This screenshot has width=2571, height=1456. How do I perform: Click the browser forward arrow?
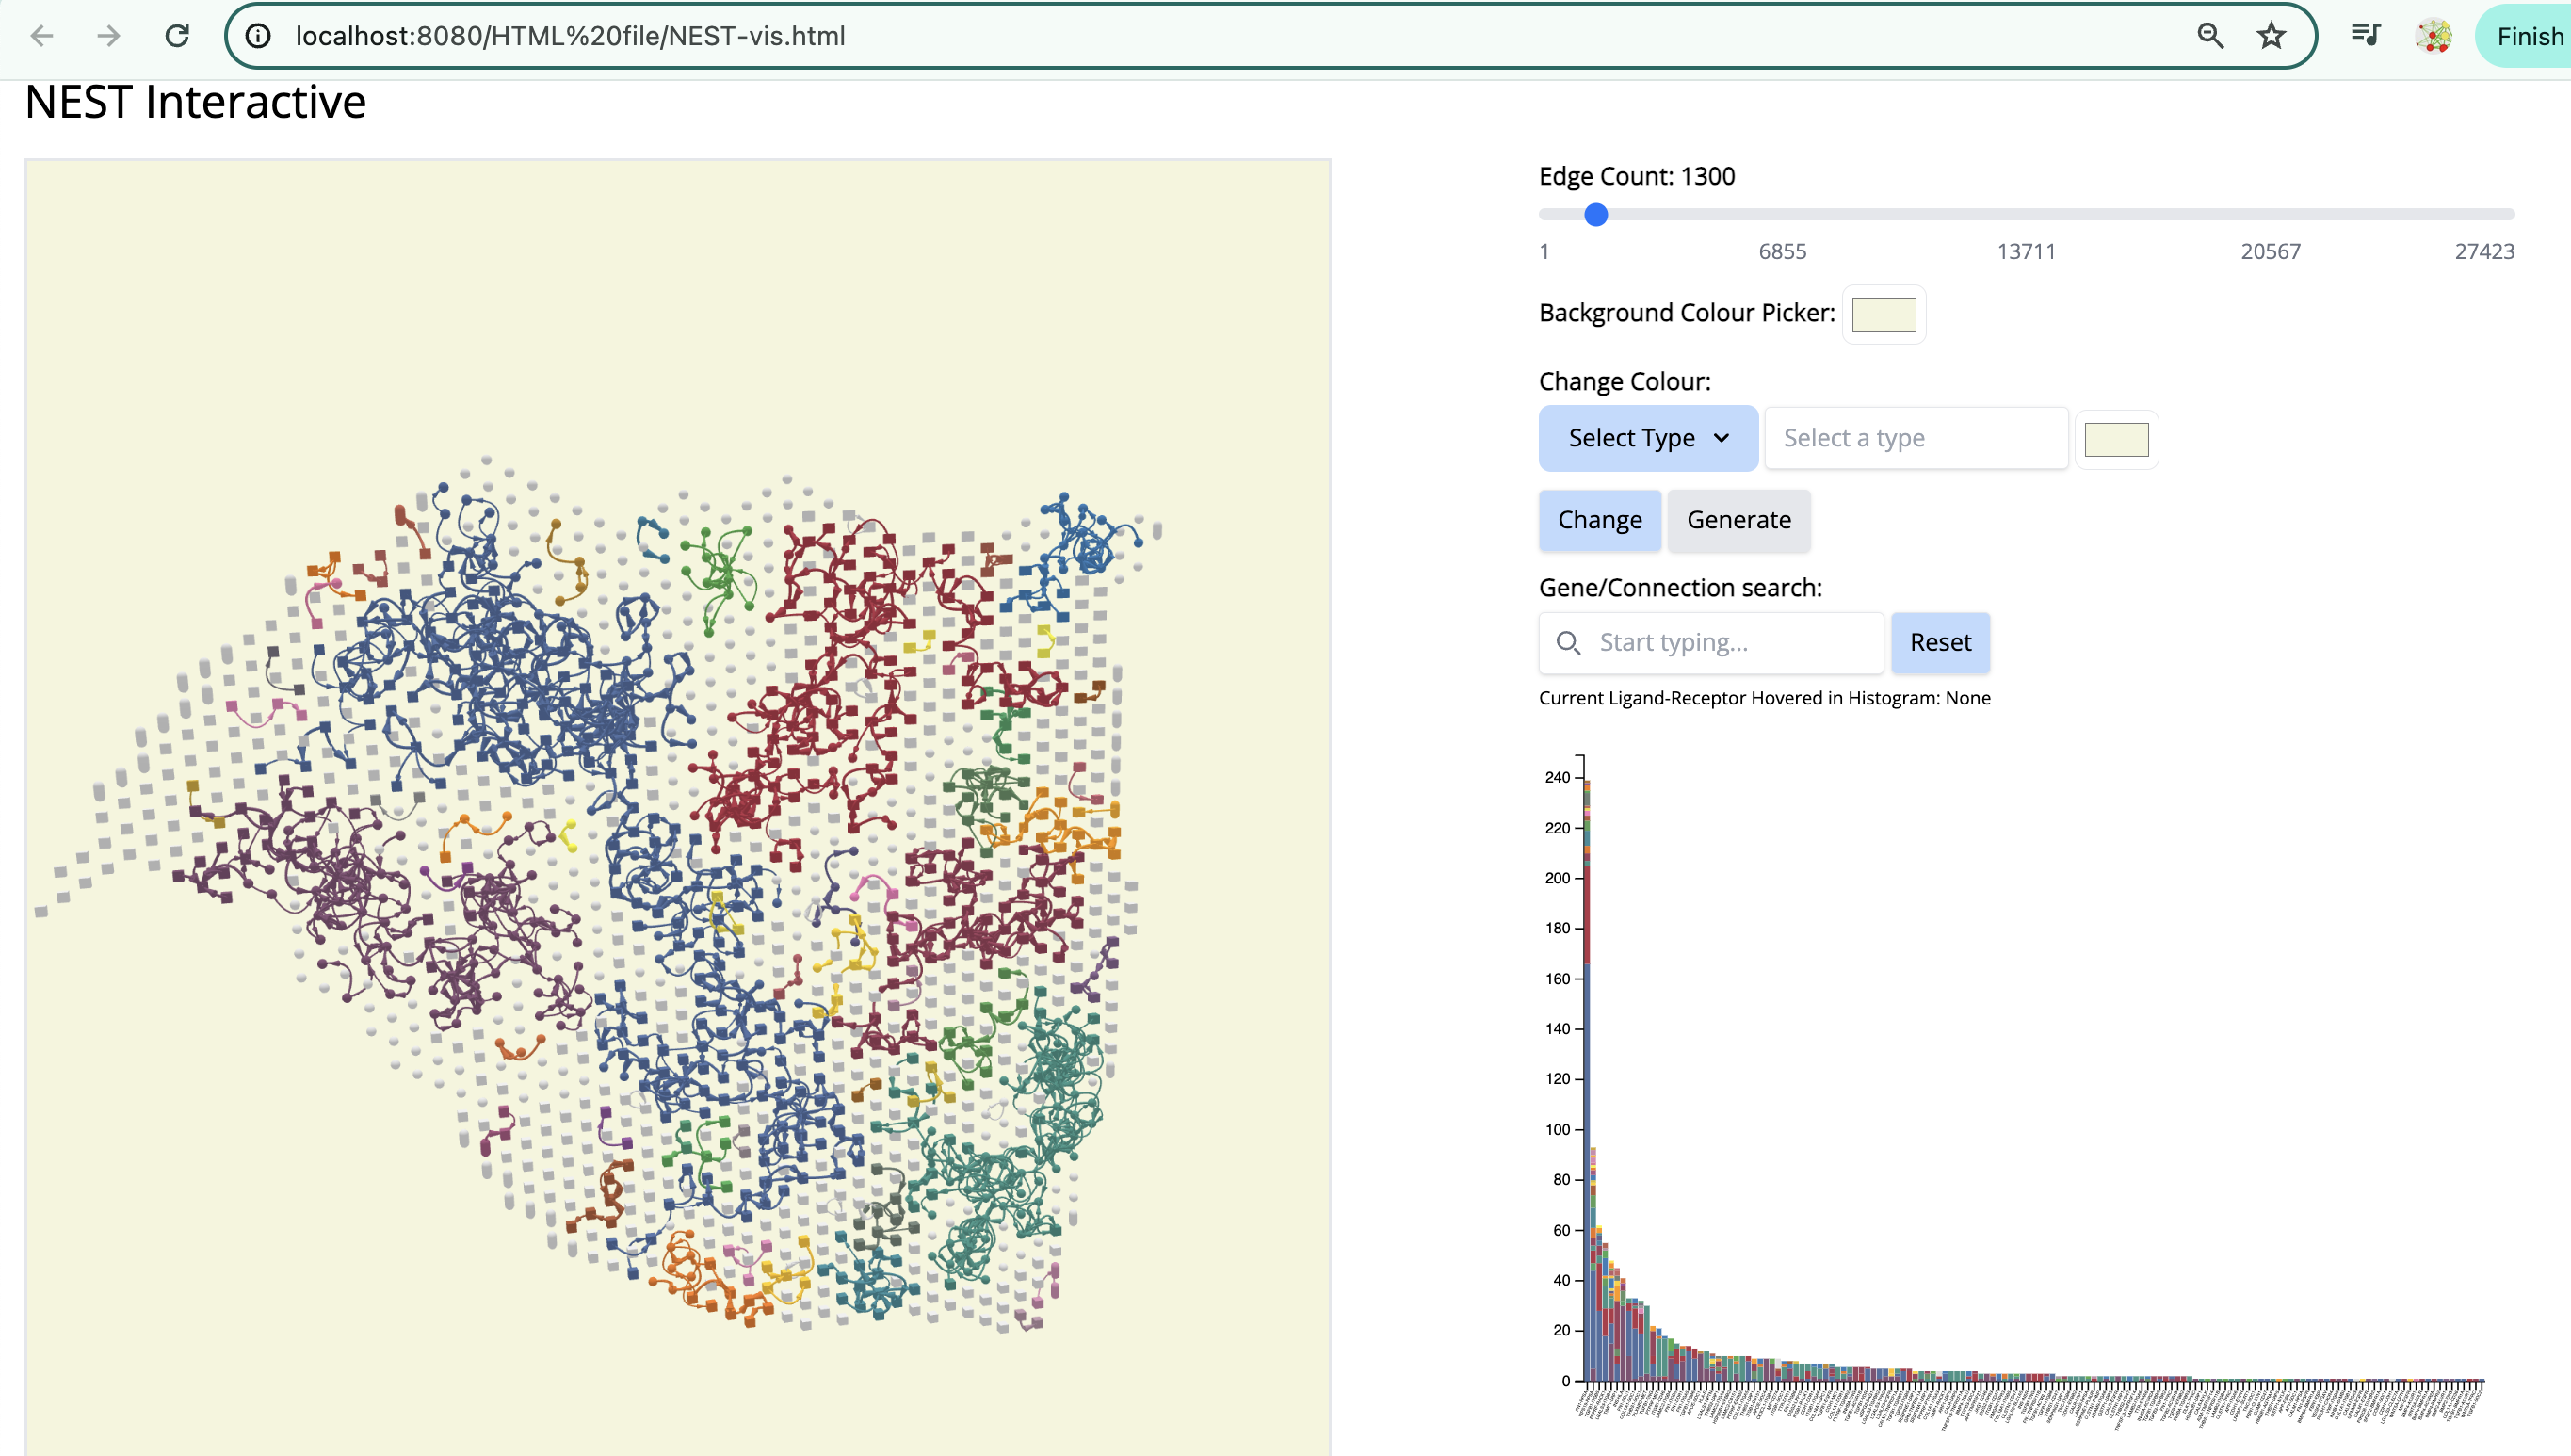(108, 36)
